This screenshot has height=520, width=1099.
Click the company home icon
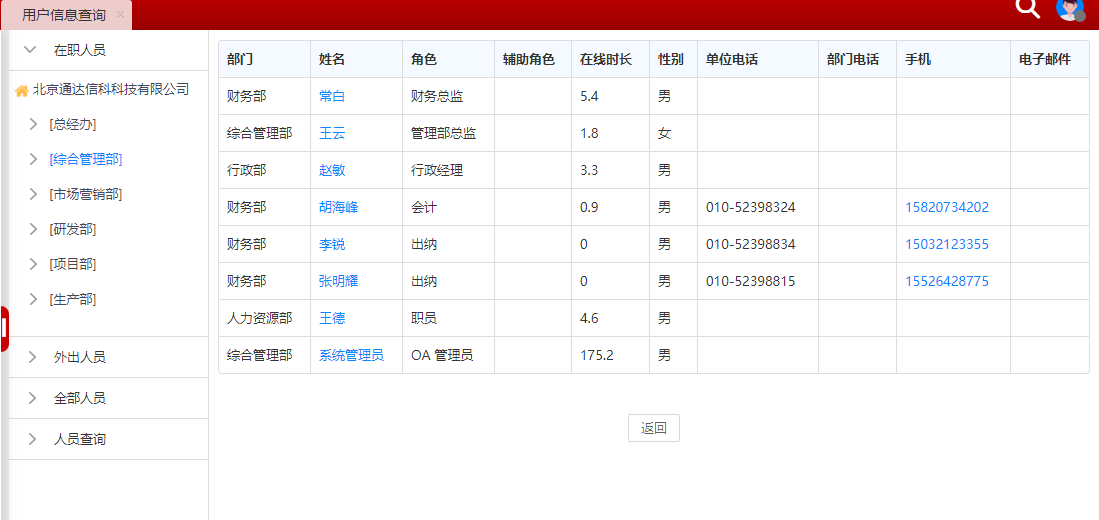point(22,90)
